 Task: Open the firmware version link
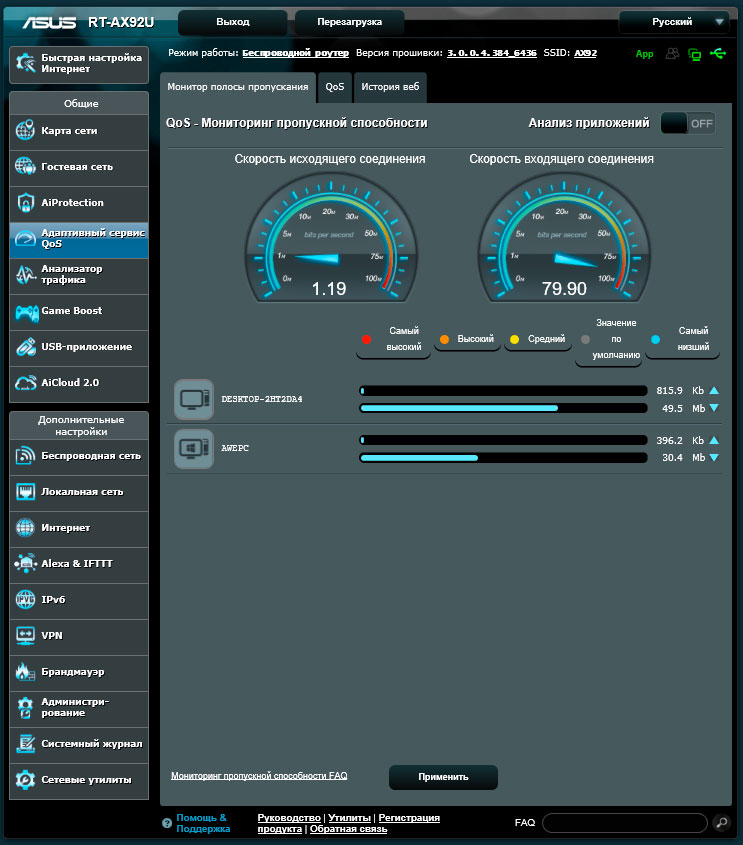[x=492, y=53]
